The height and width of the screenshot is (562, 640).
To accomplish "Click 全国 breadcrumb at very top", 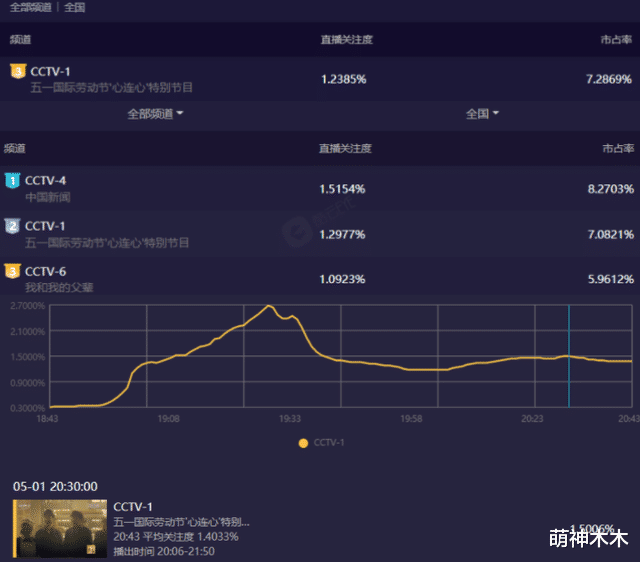I will coord(74,7).
